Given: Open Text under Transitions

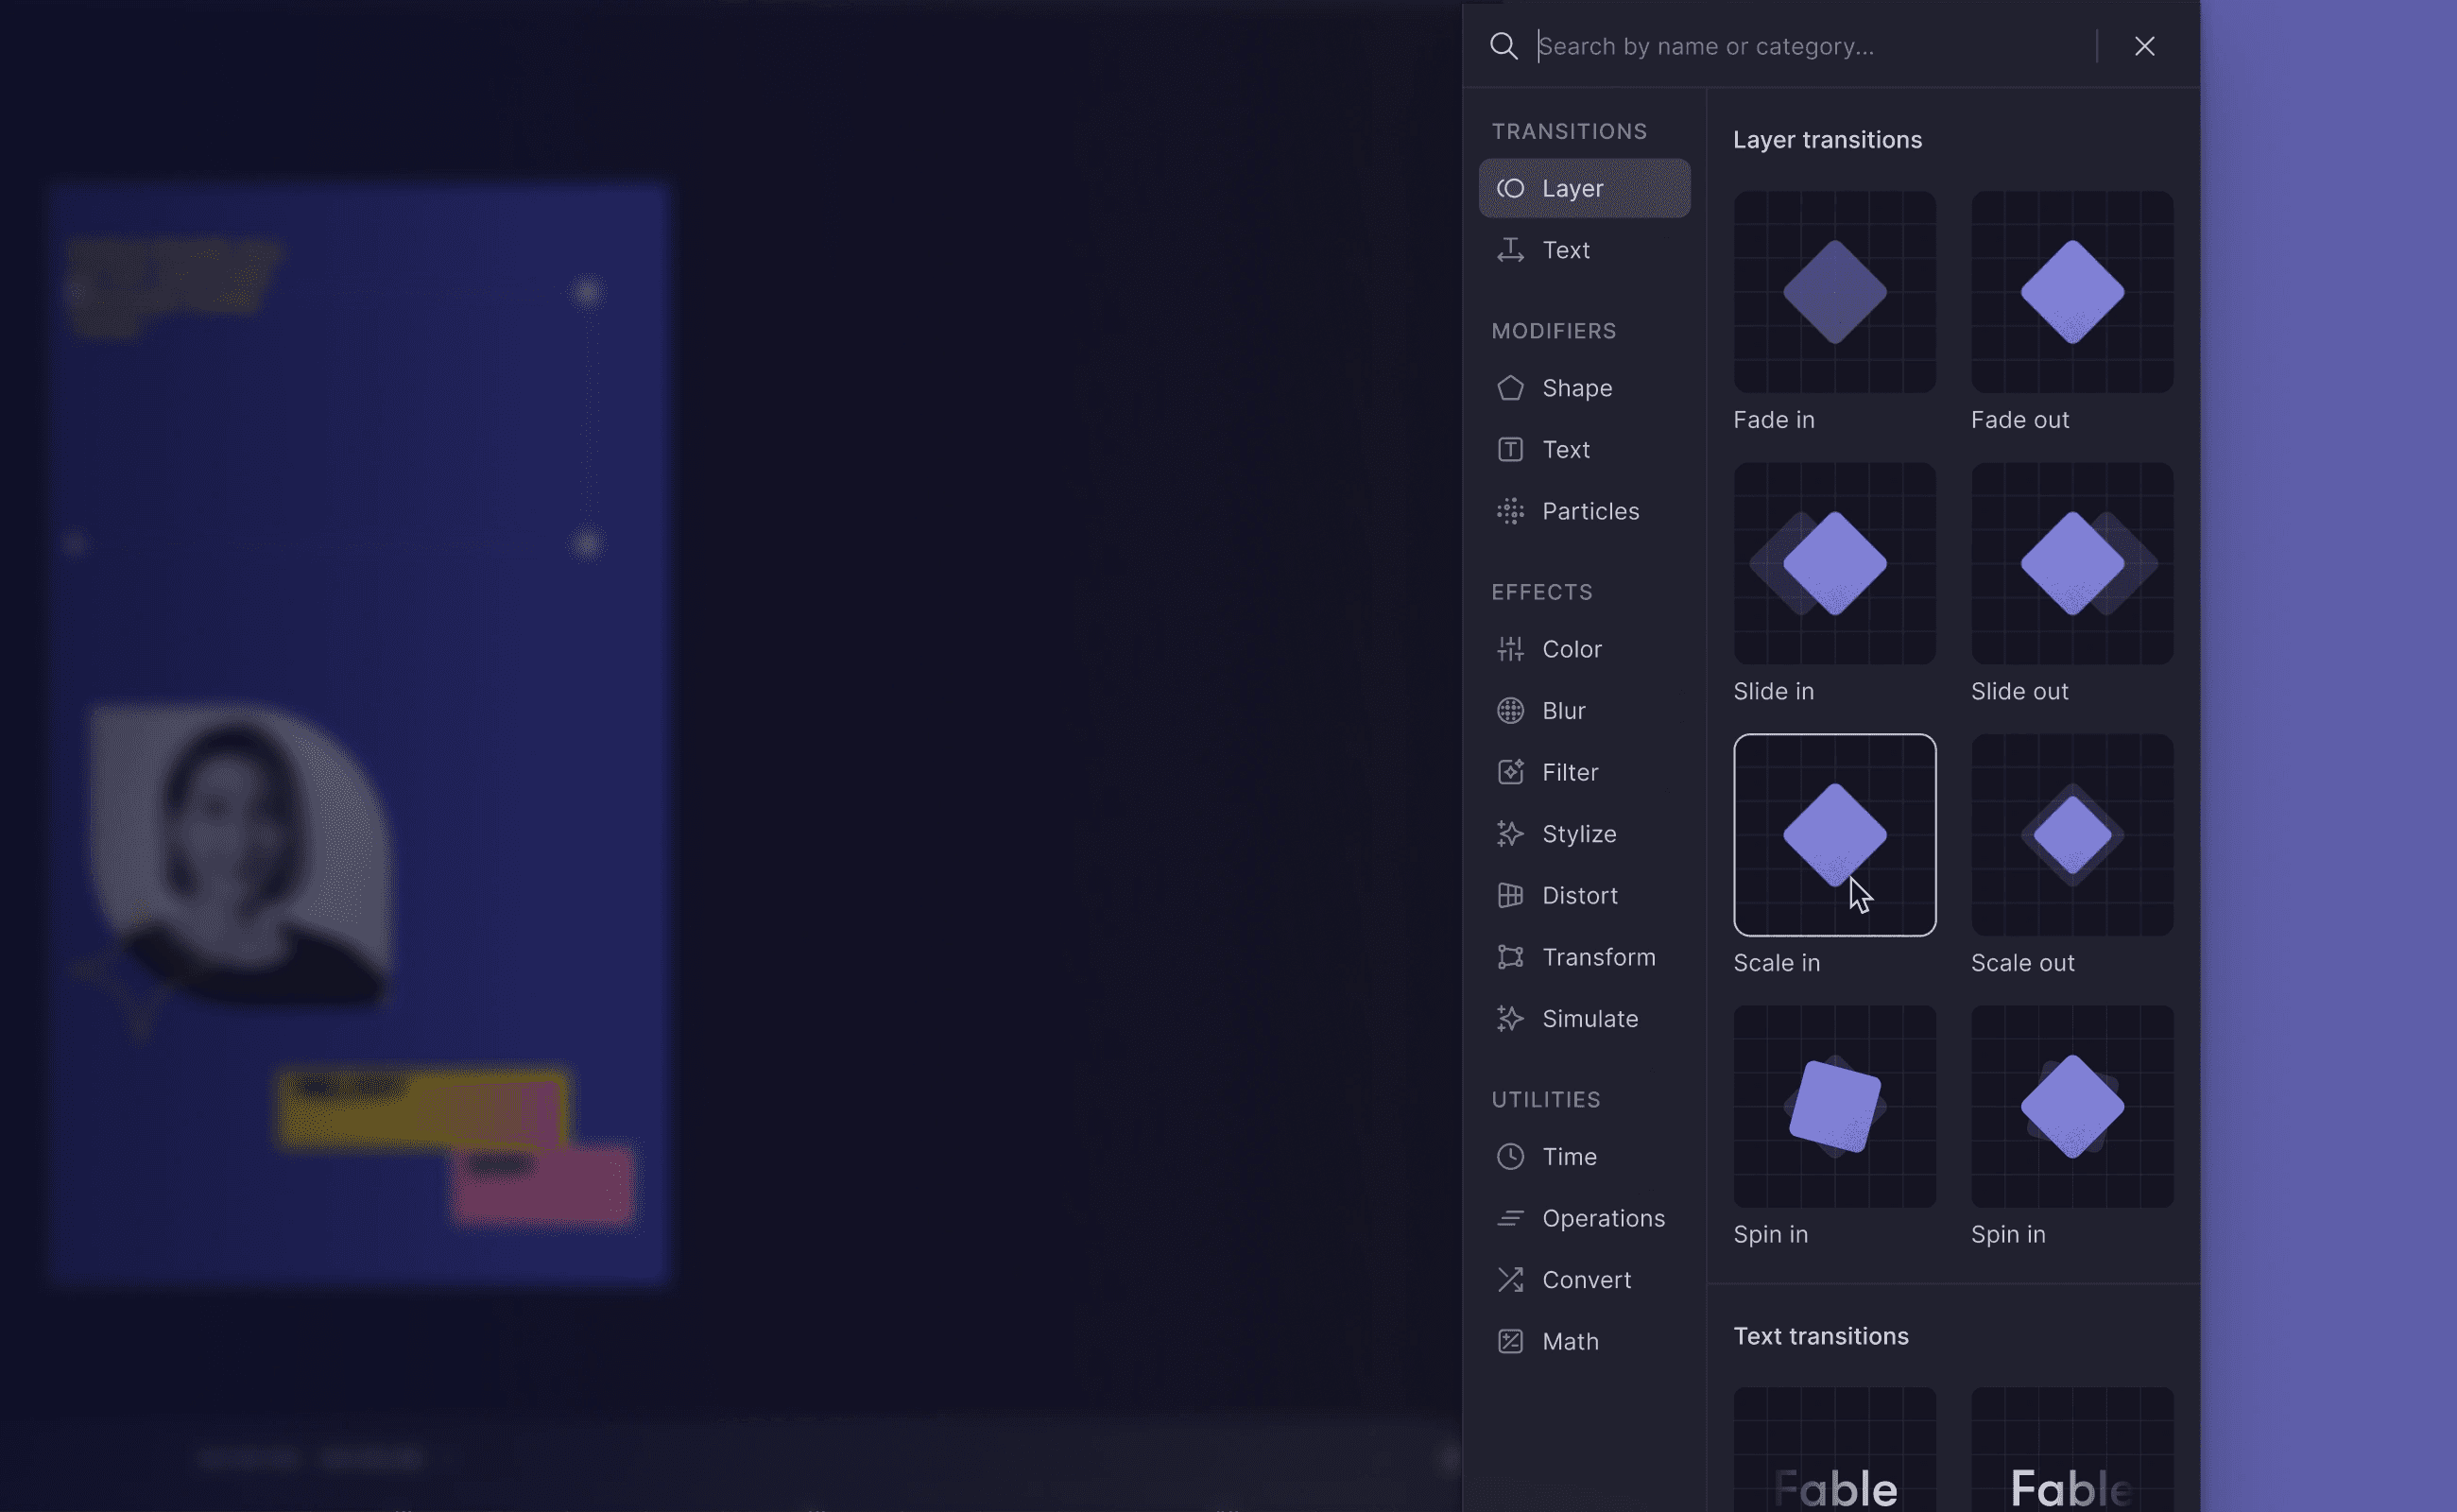Looking at the screenshot, I should pyautogui.click(x=1565, y=250).
